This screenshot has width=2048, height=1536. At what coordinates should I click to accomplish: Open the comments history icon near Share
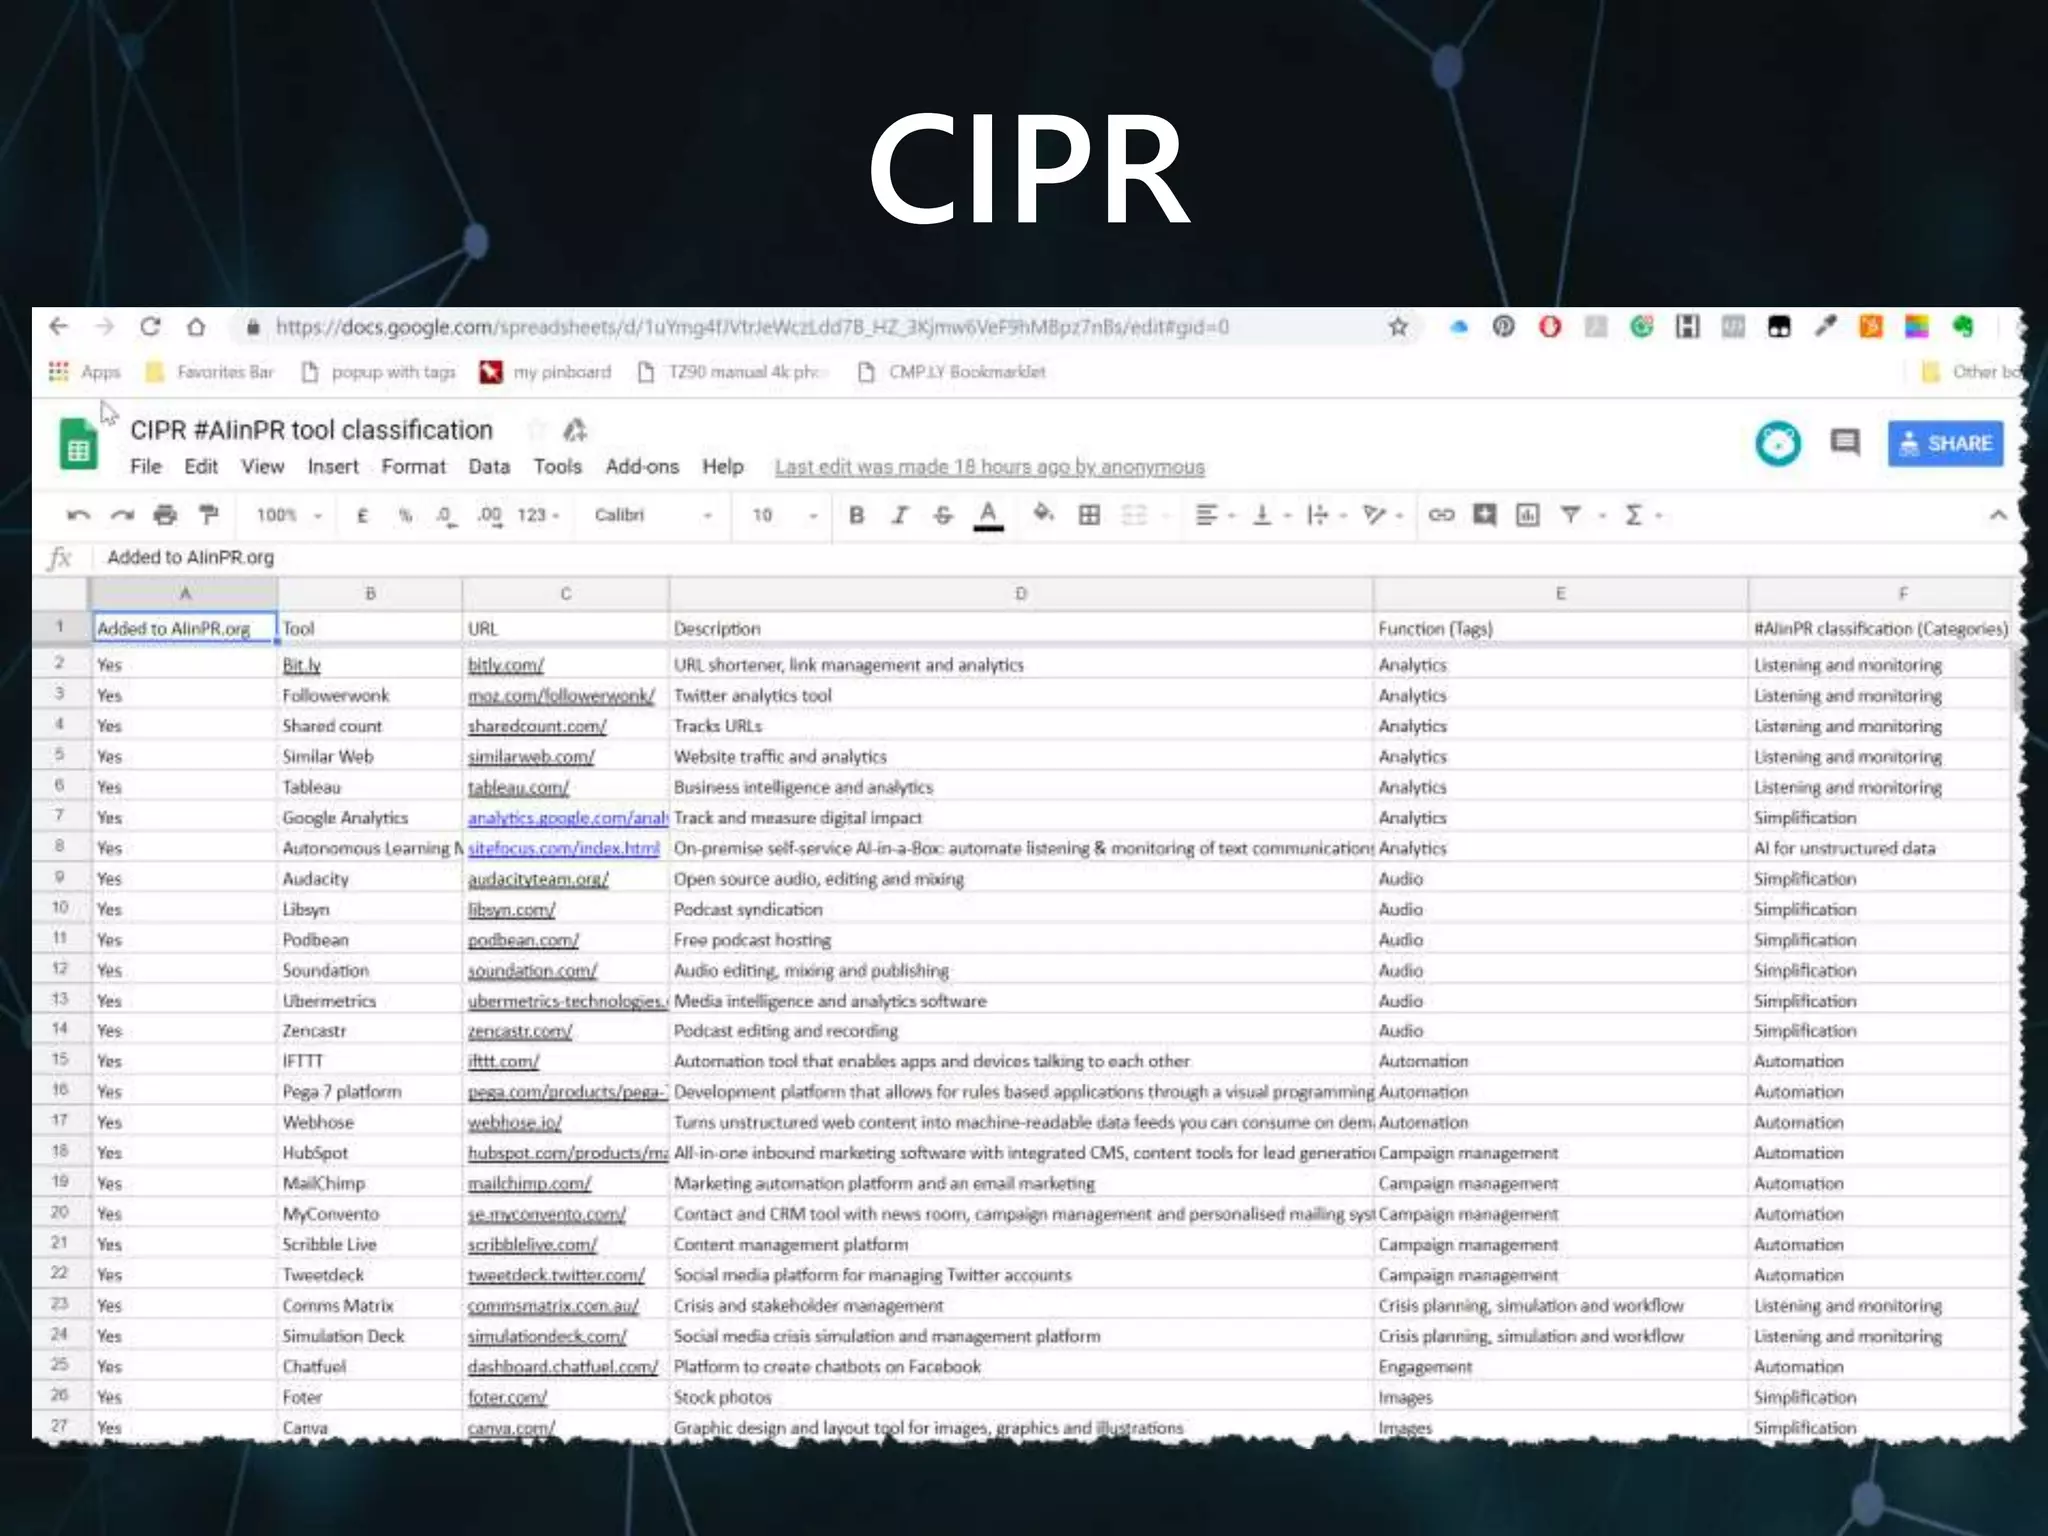point(1845,442)
